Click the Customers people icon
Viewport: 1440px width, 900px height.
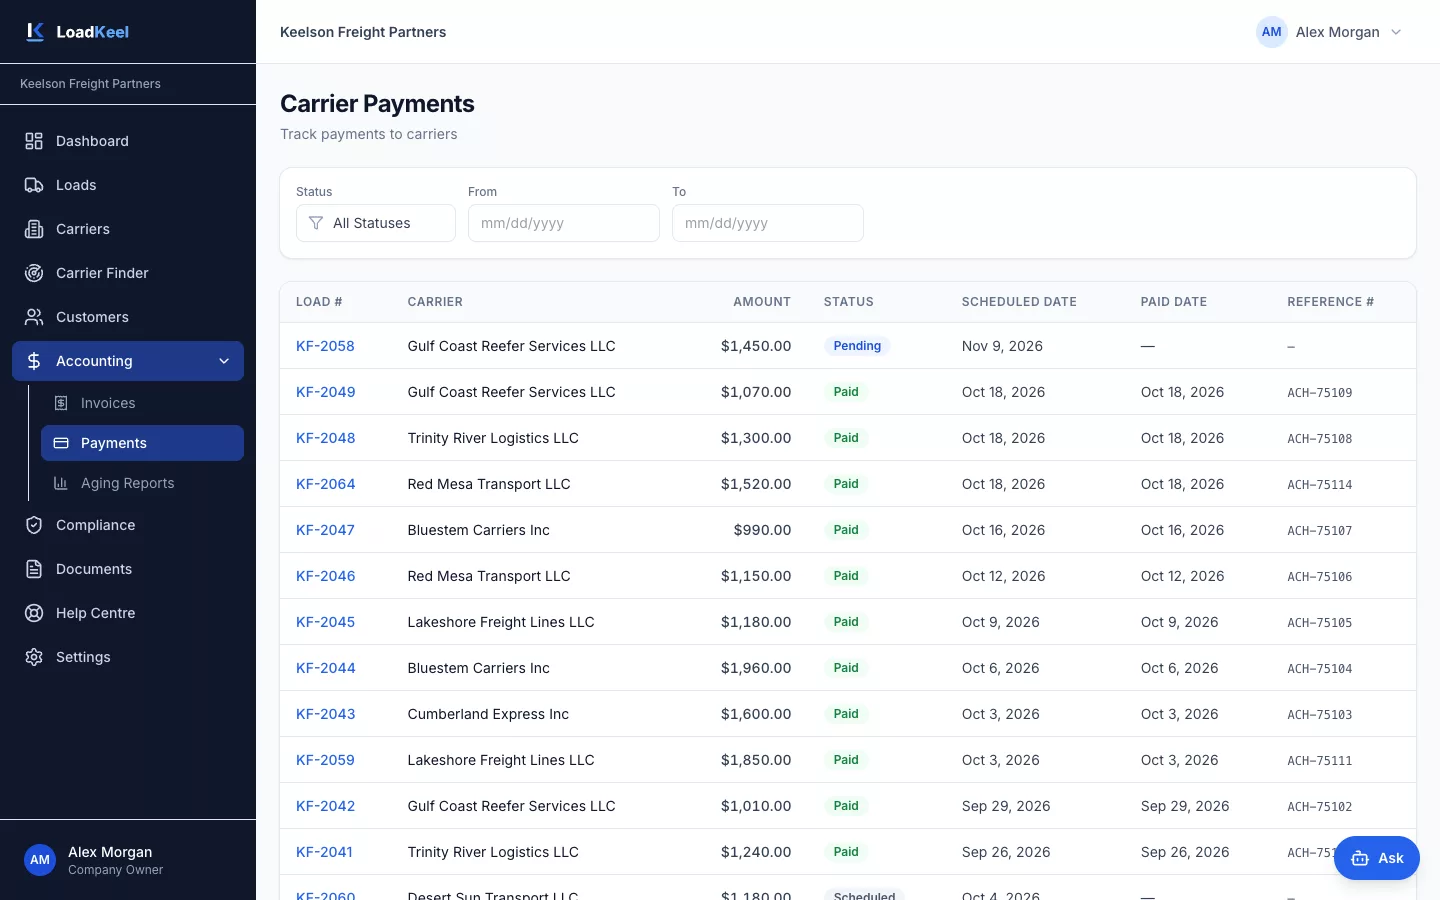(x=34, y=317)
